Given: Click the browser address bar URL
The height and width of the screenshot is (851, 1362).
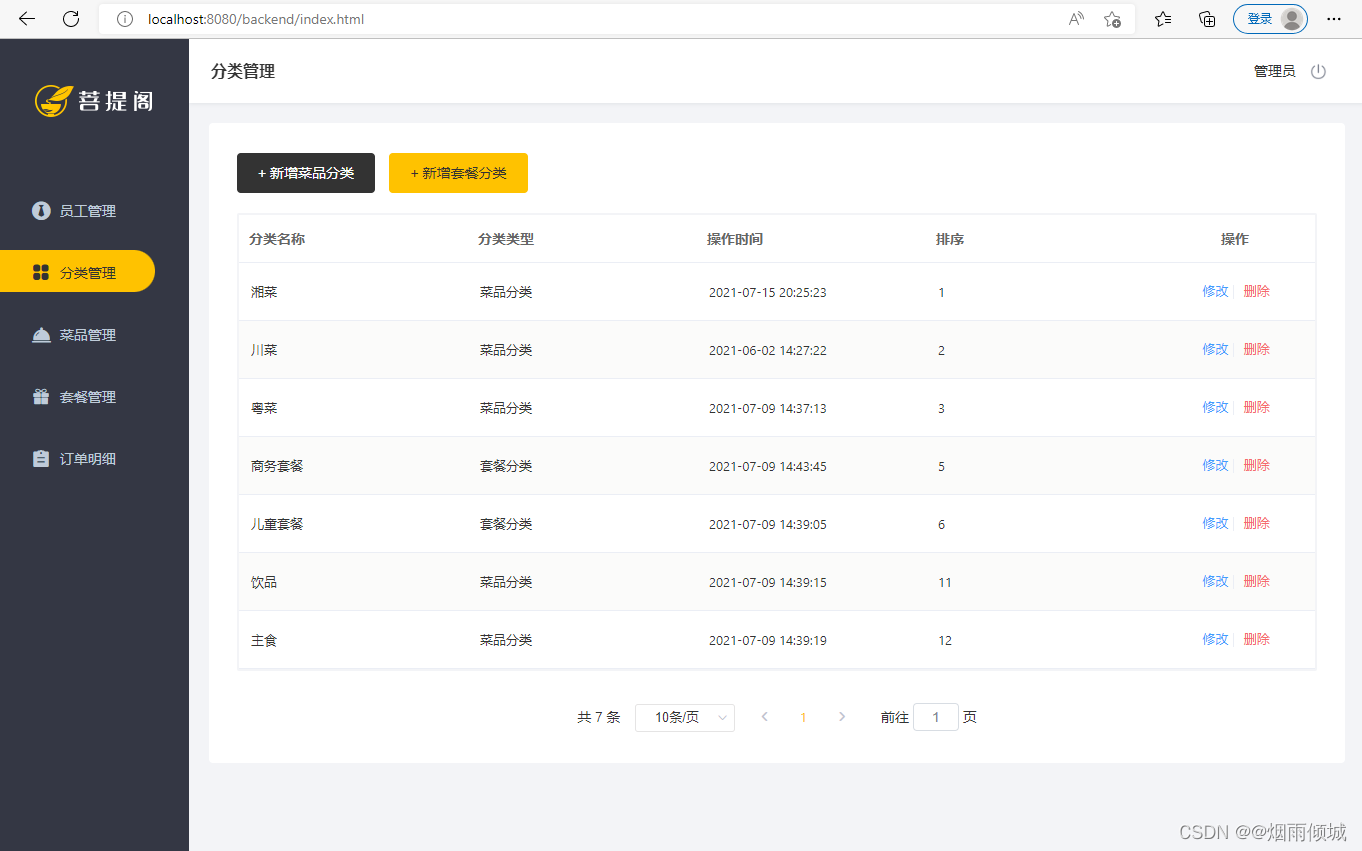Looking at the screenshot, I should 256,19.
